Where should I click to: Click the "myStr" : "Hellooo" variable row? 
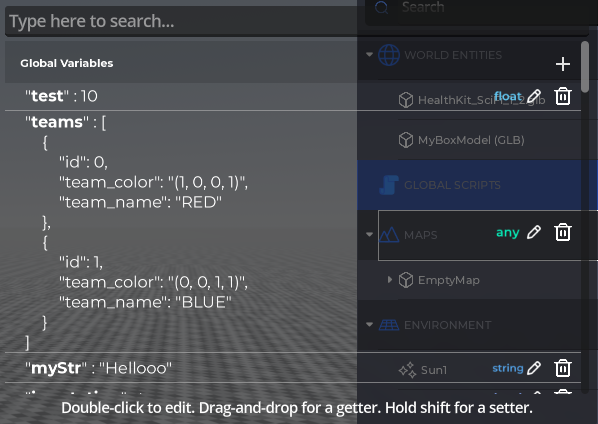[293, 368]
